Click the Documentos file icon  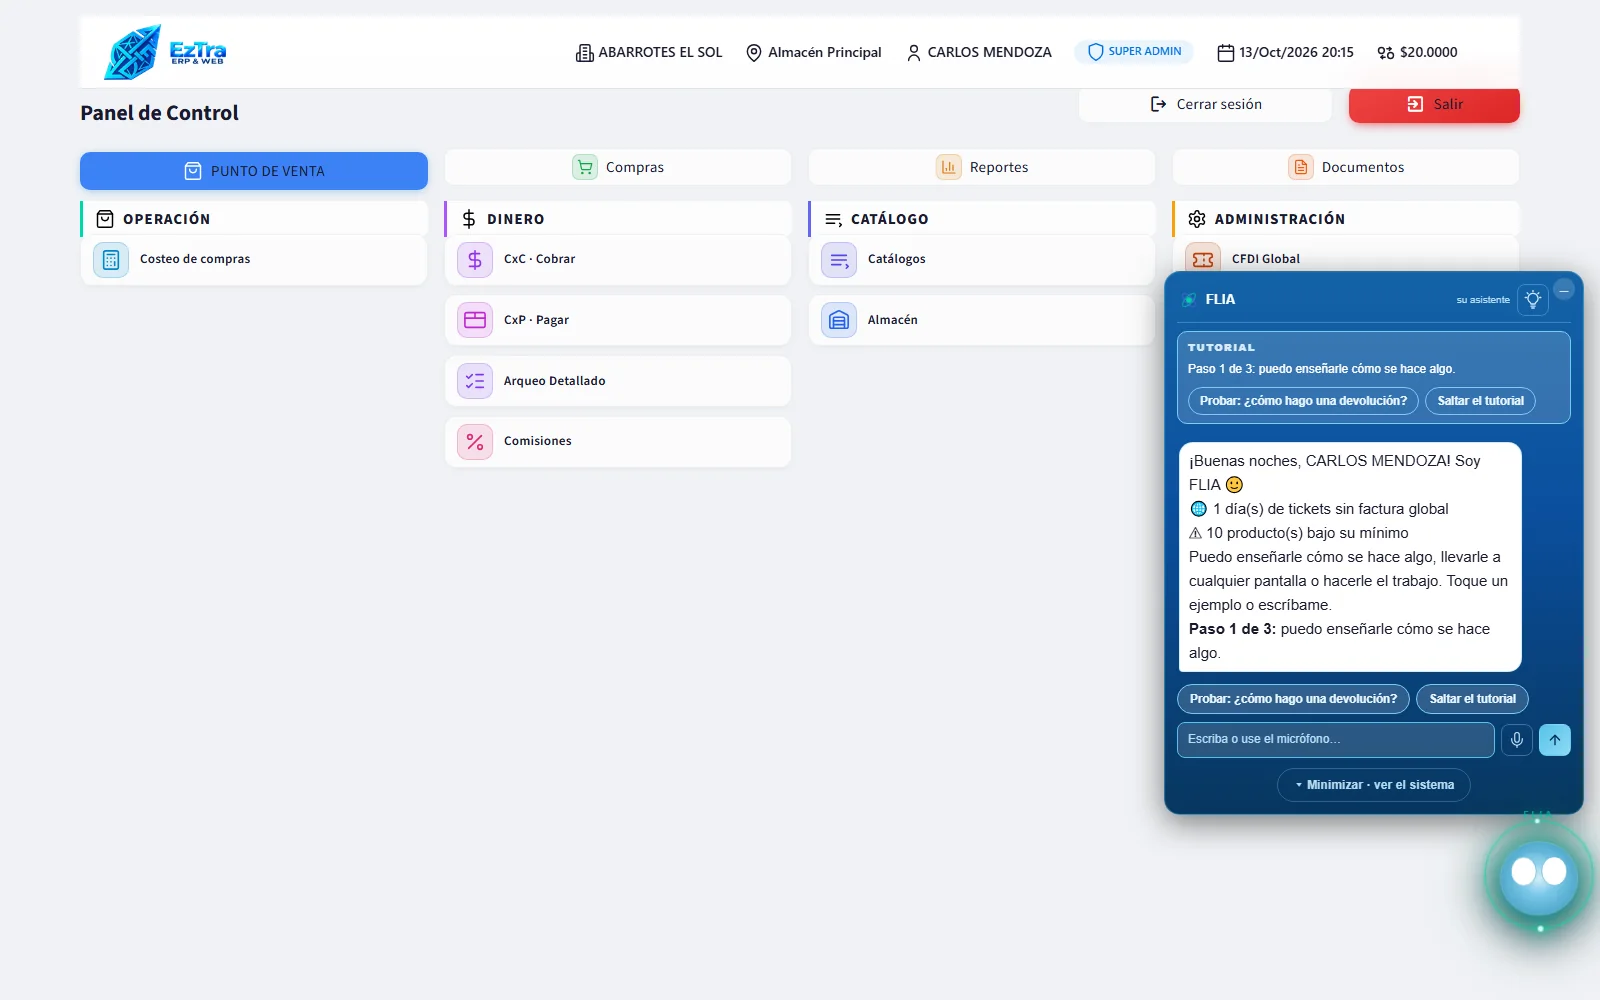(1301, 167)
